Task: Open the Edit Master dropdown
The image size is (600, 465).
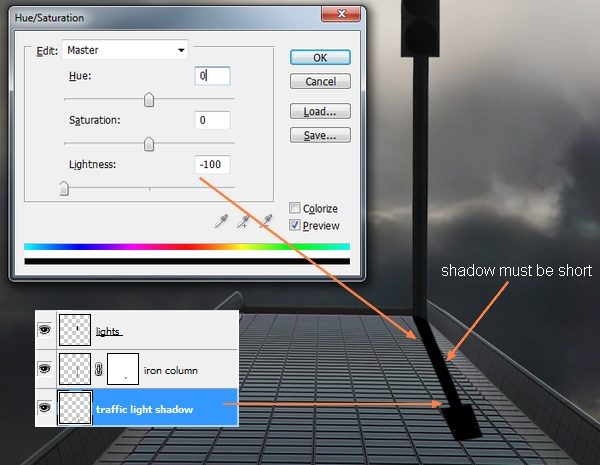Action: [125, 50]
